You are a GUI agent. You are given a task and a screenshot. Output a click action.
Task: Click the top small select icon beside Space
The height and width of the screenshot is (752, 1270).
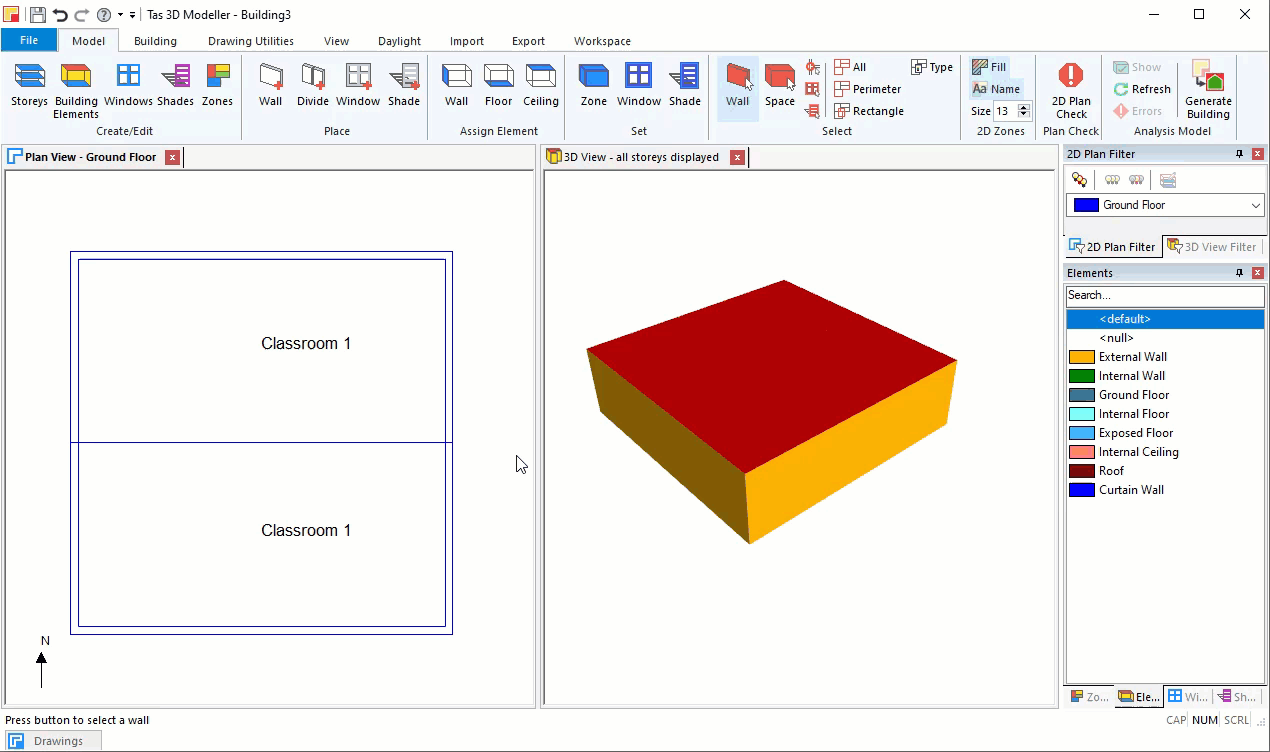813,67
